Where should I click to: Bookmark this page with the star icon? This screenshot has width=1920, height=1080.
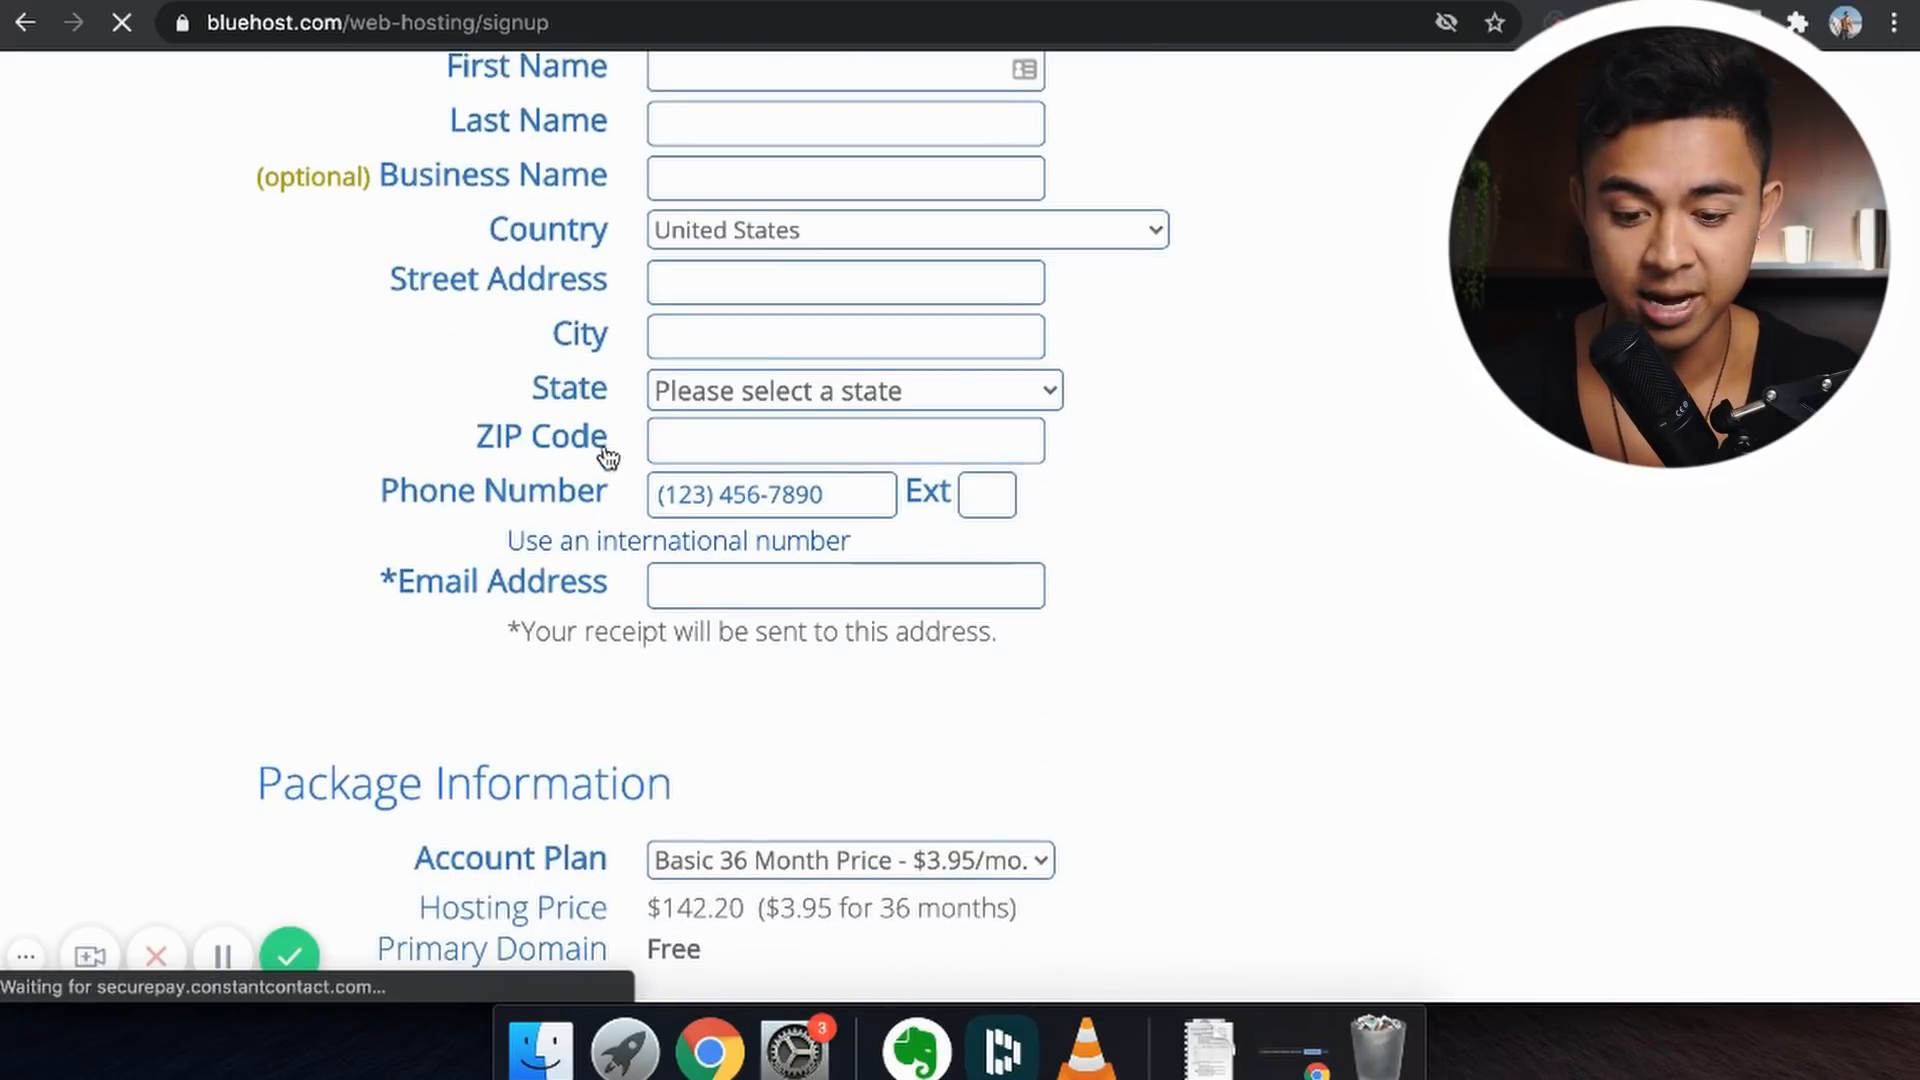[1494, 22]
